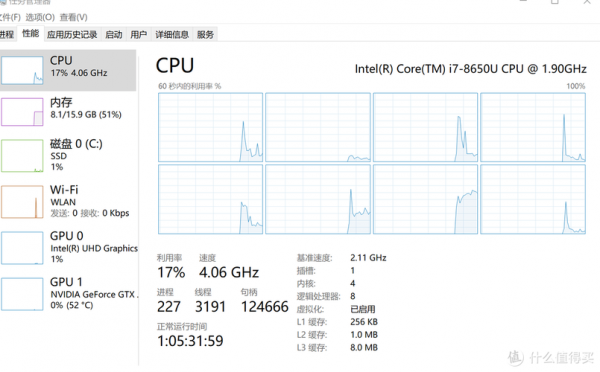Switch to the 应用历史记录 tab

click(x=72, y=34)
